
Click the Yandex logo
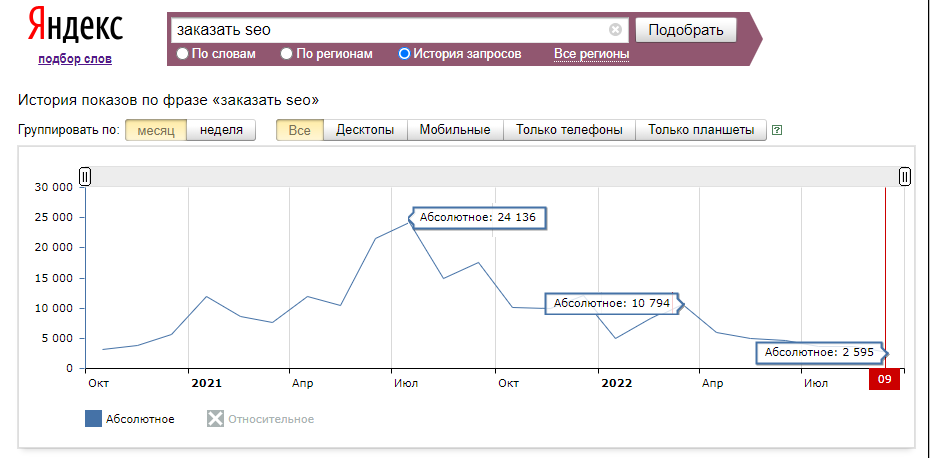(75, 27)
